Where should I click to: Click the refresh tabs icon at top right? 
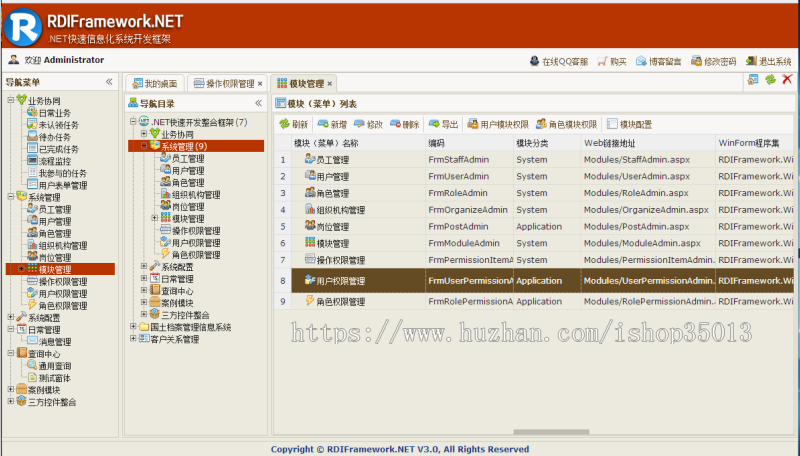(770, 79)
